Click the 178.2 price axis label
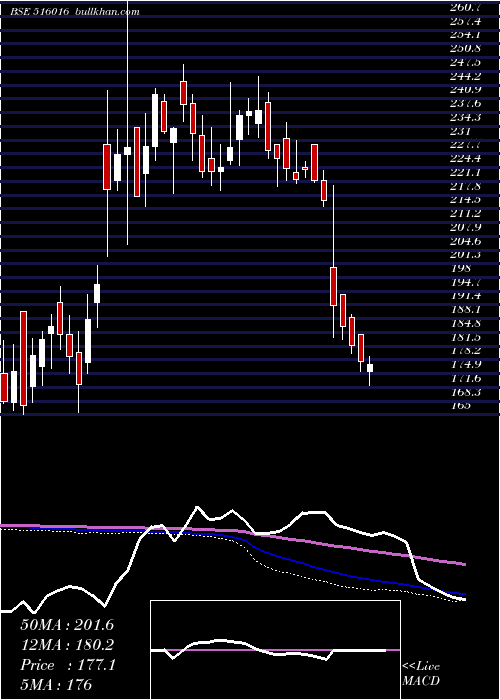The image size is (500, 700). coord(467,350)
